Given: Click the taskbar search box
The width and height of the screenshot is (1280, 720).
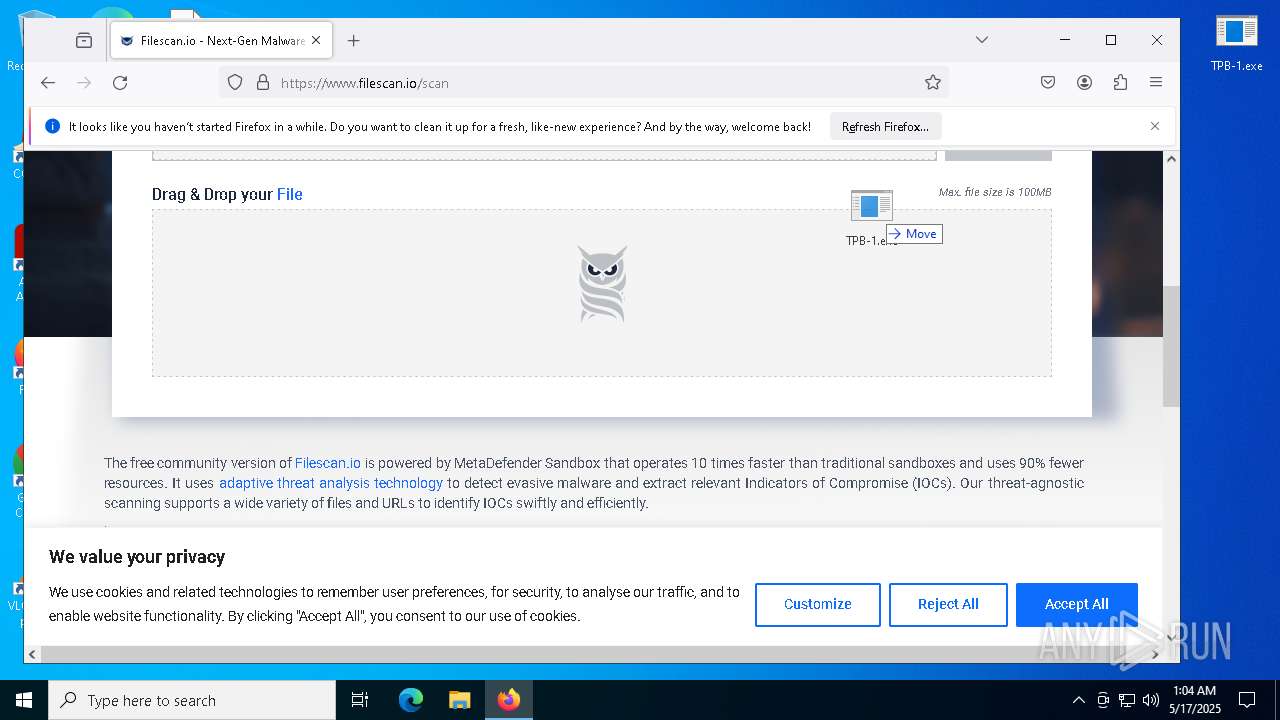Looking at the screenshot, I should coord(192,700).
